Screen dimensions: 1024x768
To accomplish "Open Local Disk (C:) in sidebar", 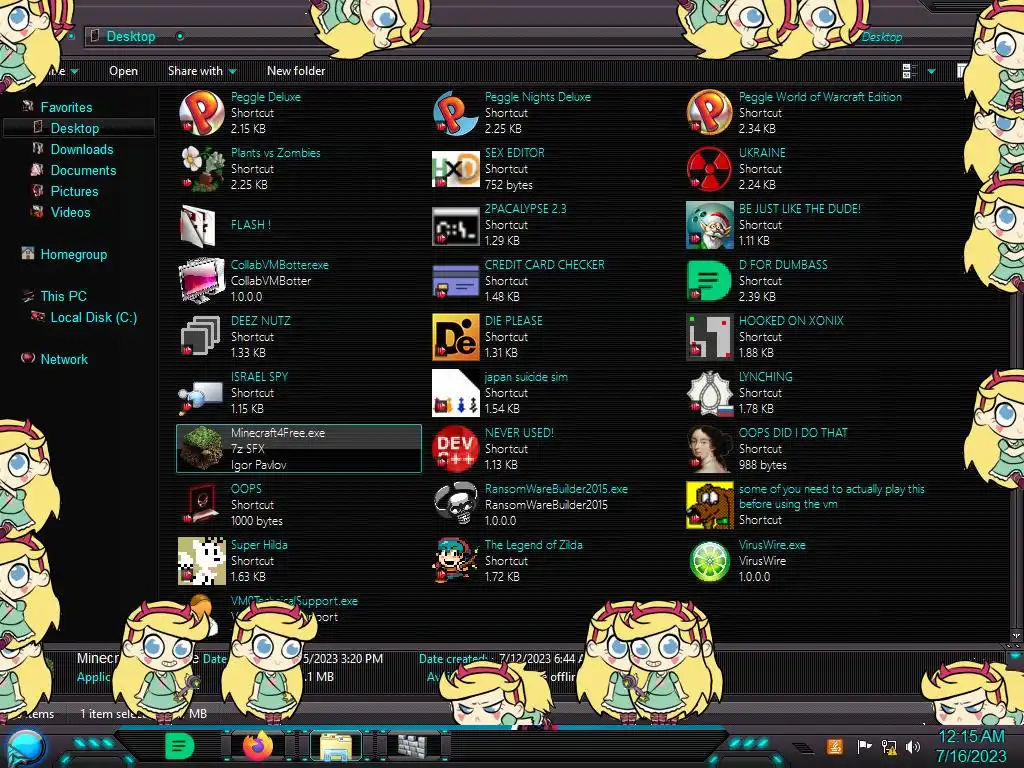I will point(94,317).
